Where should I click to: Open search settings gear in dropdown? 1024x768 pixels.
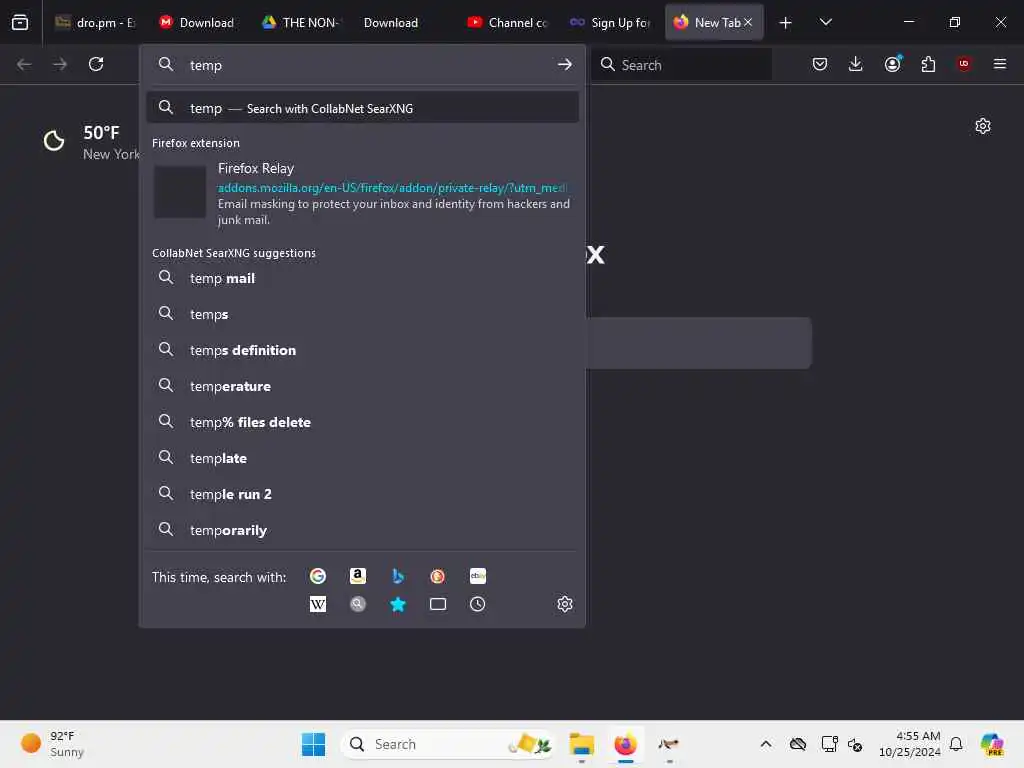point(565,604)
